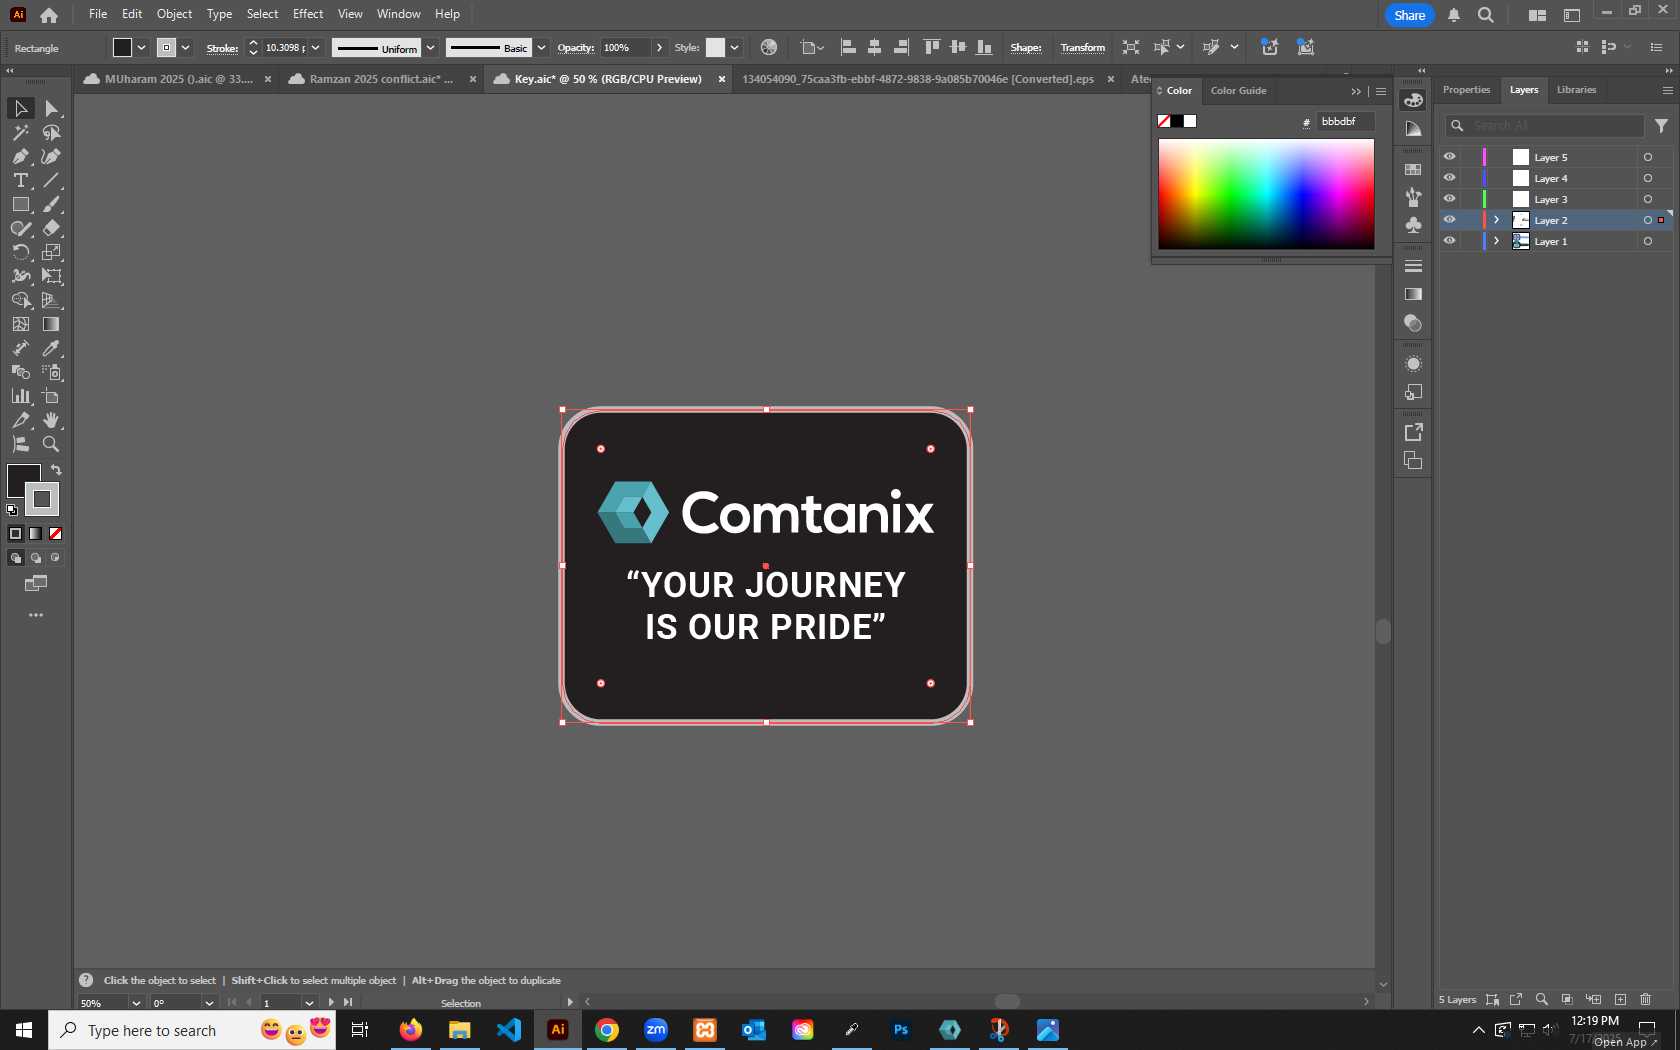Select the Scale tool

coord(52,252)
